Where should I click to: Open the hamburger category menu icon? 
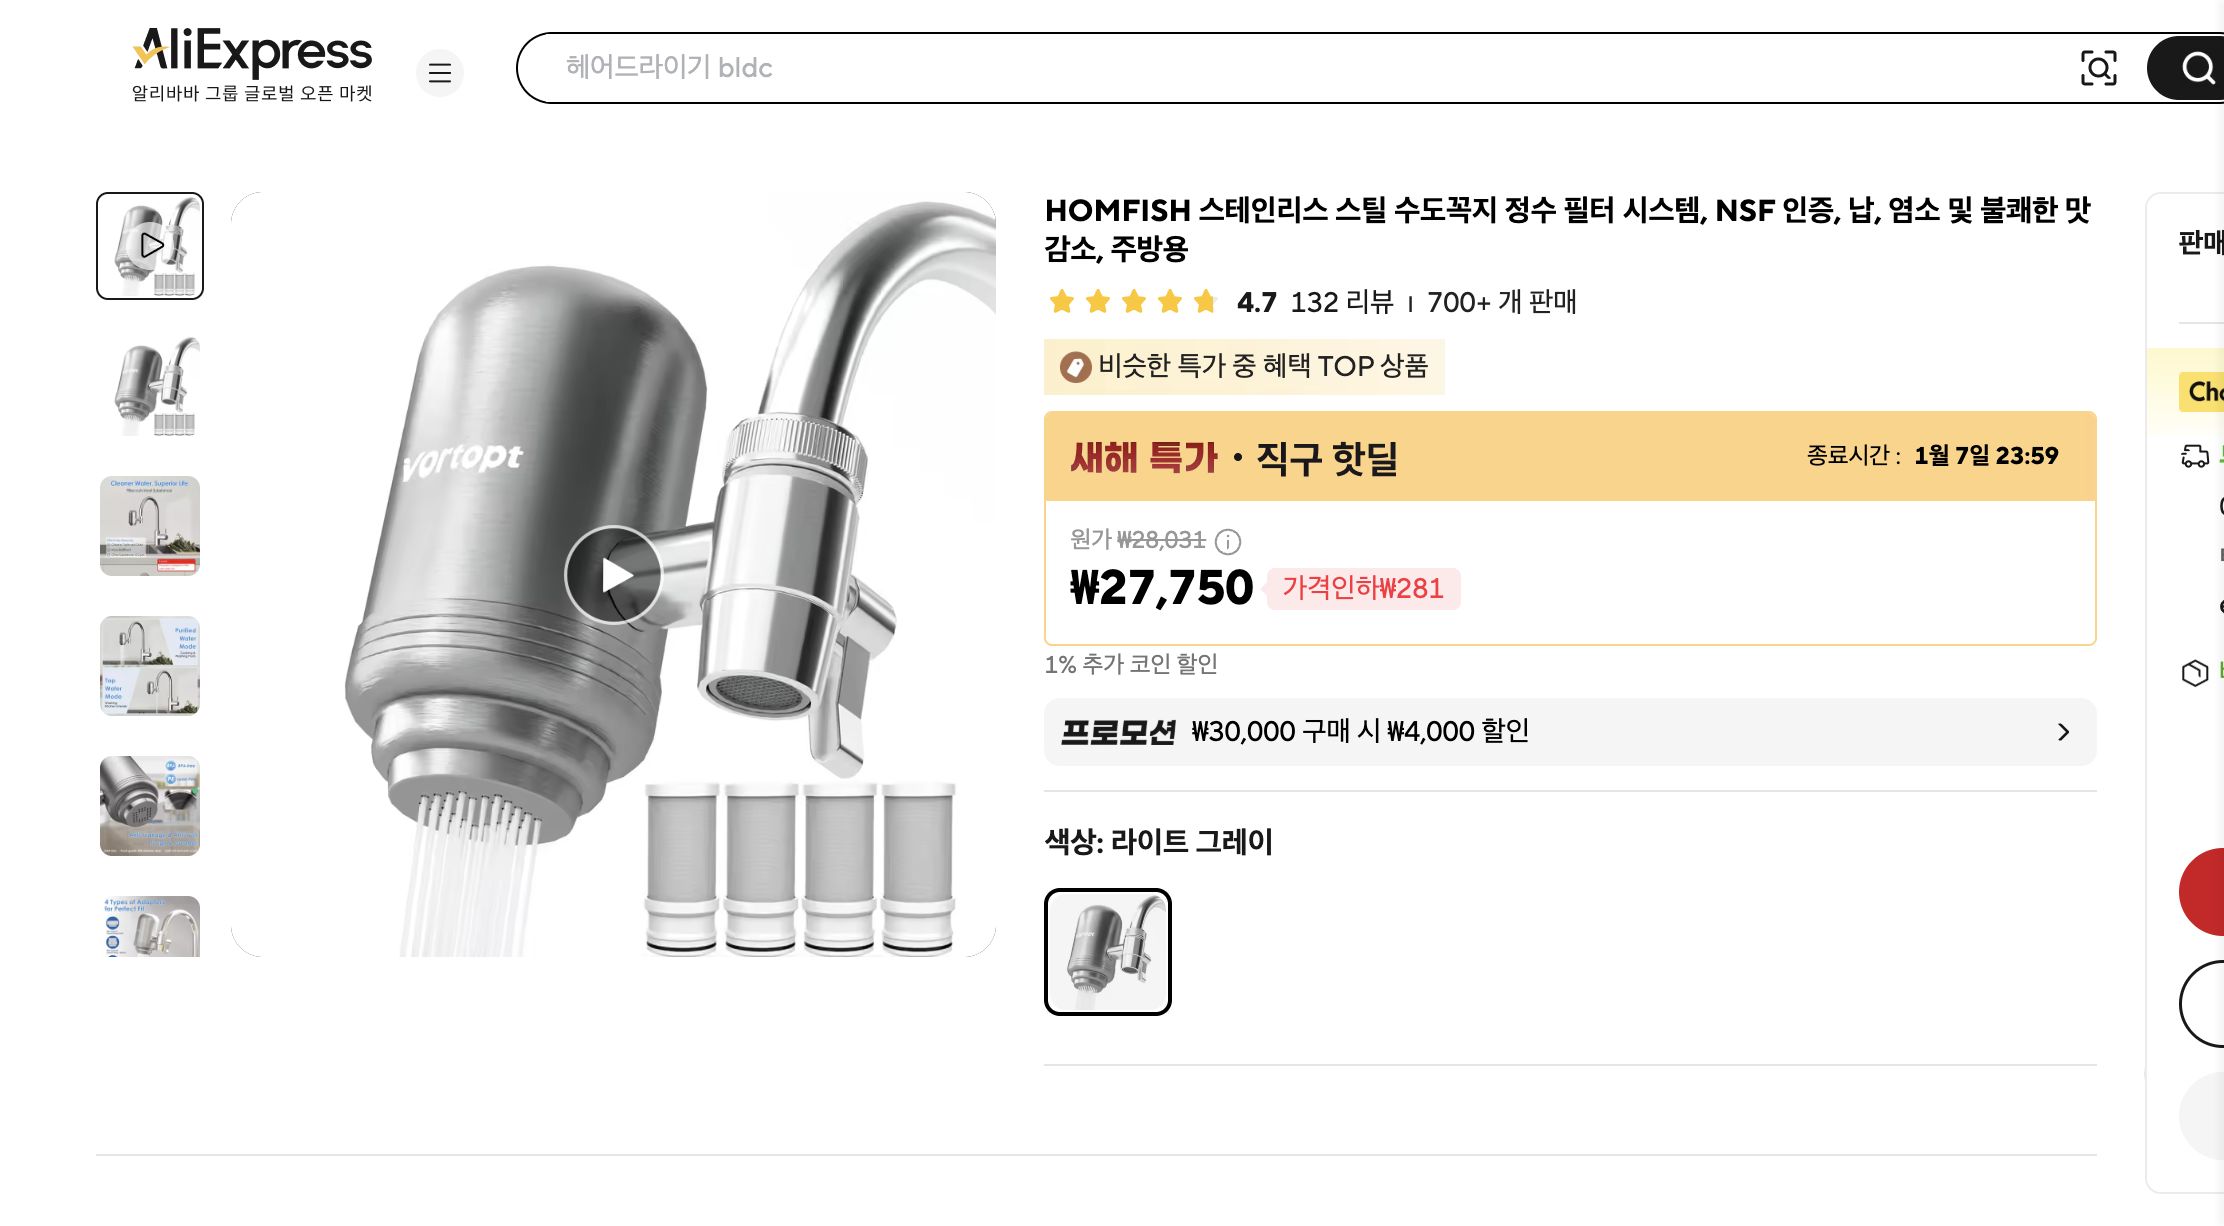click(440, 73)
